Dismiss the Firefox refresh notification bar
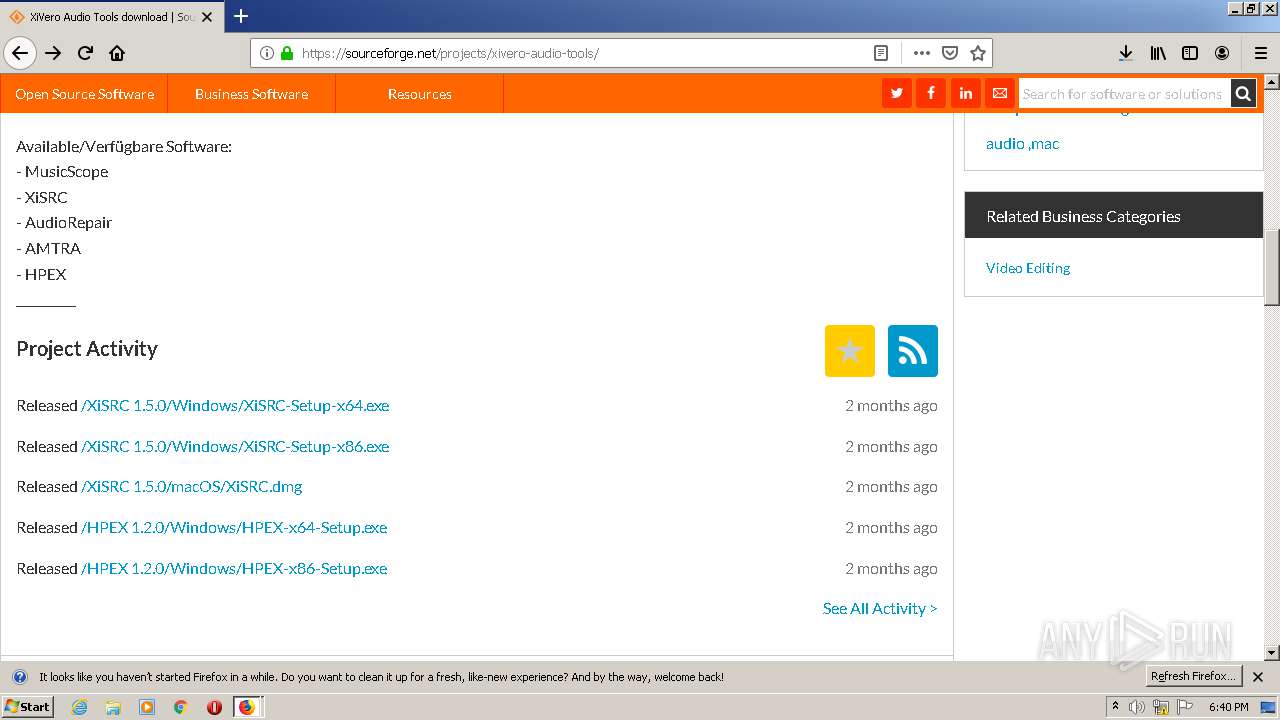The width and height of the screenshot is (1280, 720). click(x=1258, y=677)
